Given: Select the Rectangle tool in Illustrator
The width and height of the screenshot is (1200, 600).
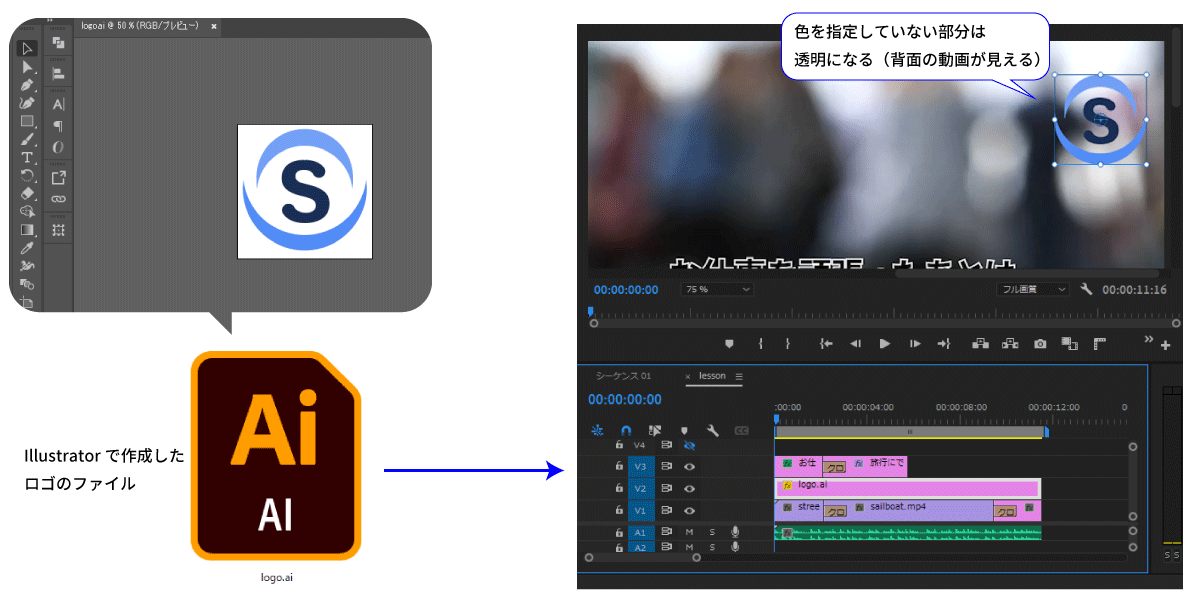Looking at the screenshot, I should (x=27, y=121).
